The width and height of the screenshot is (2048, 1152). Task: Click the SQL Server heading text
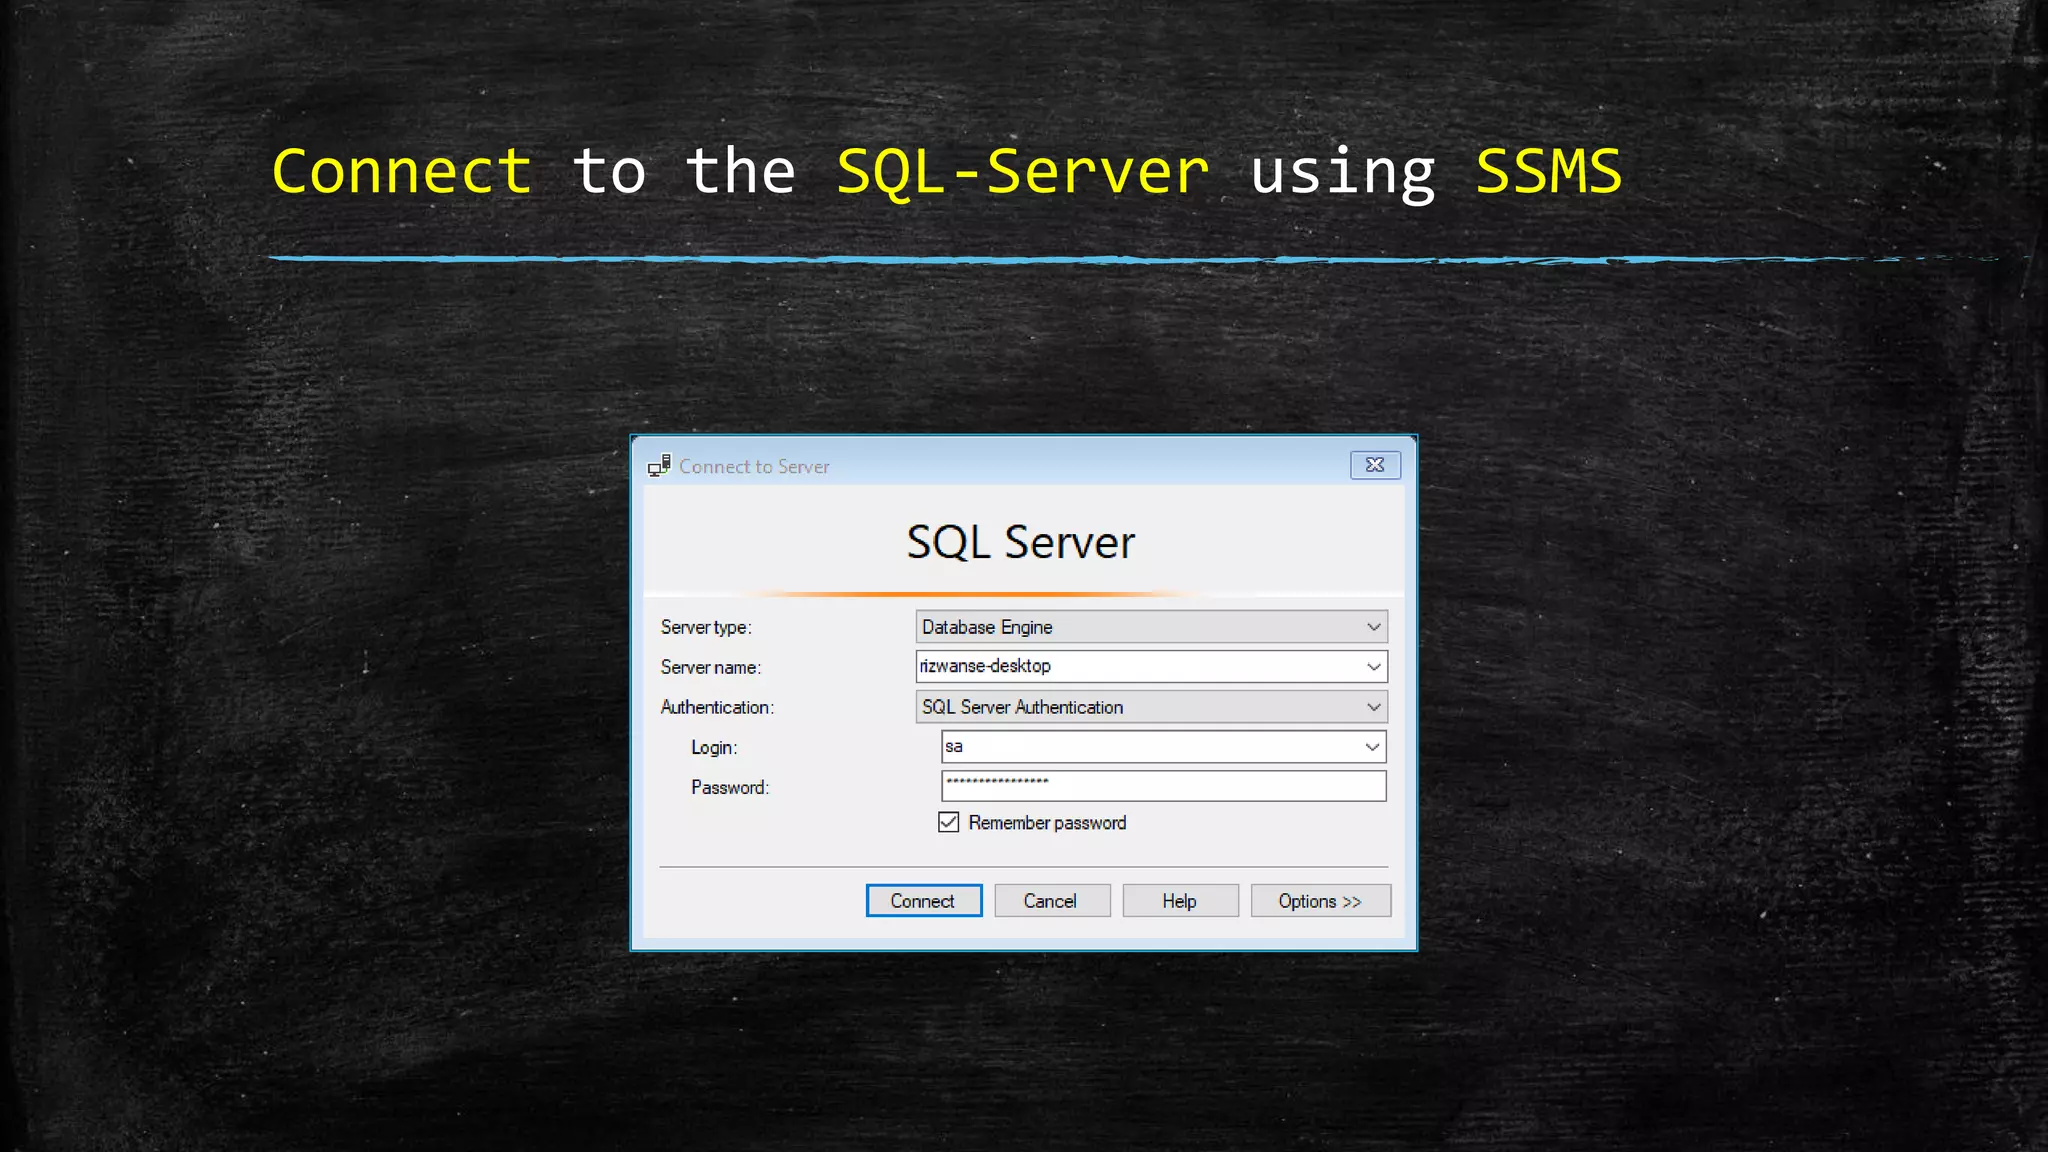pos(1021,542)
